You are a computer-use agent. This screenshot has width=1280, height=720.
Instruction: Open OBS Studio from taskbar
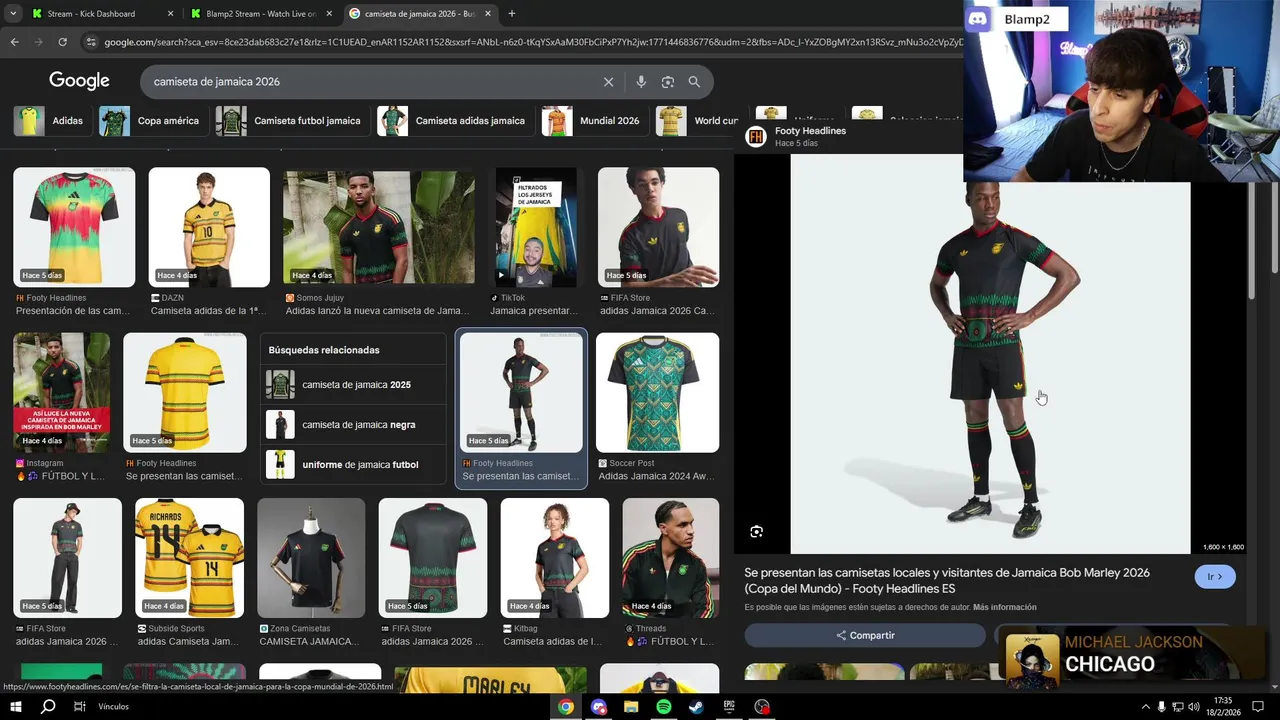click(x=762, y=707)
